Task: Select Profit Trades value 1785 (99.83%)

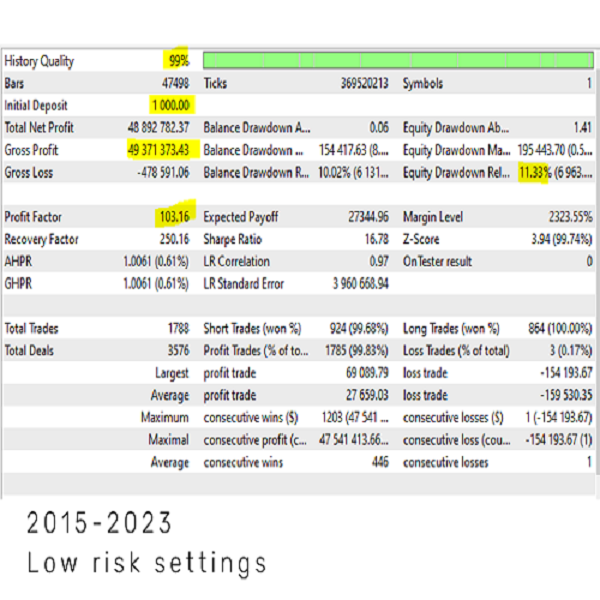Action: pyautogui.click(x=357, y=351)
